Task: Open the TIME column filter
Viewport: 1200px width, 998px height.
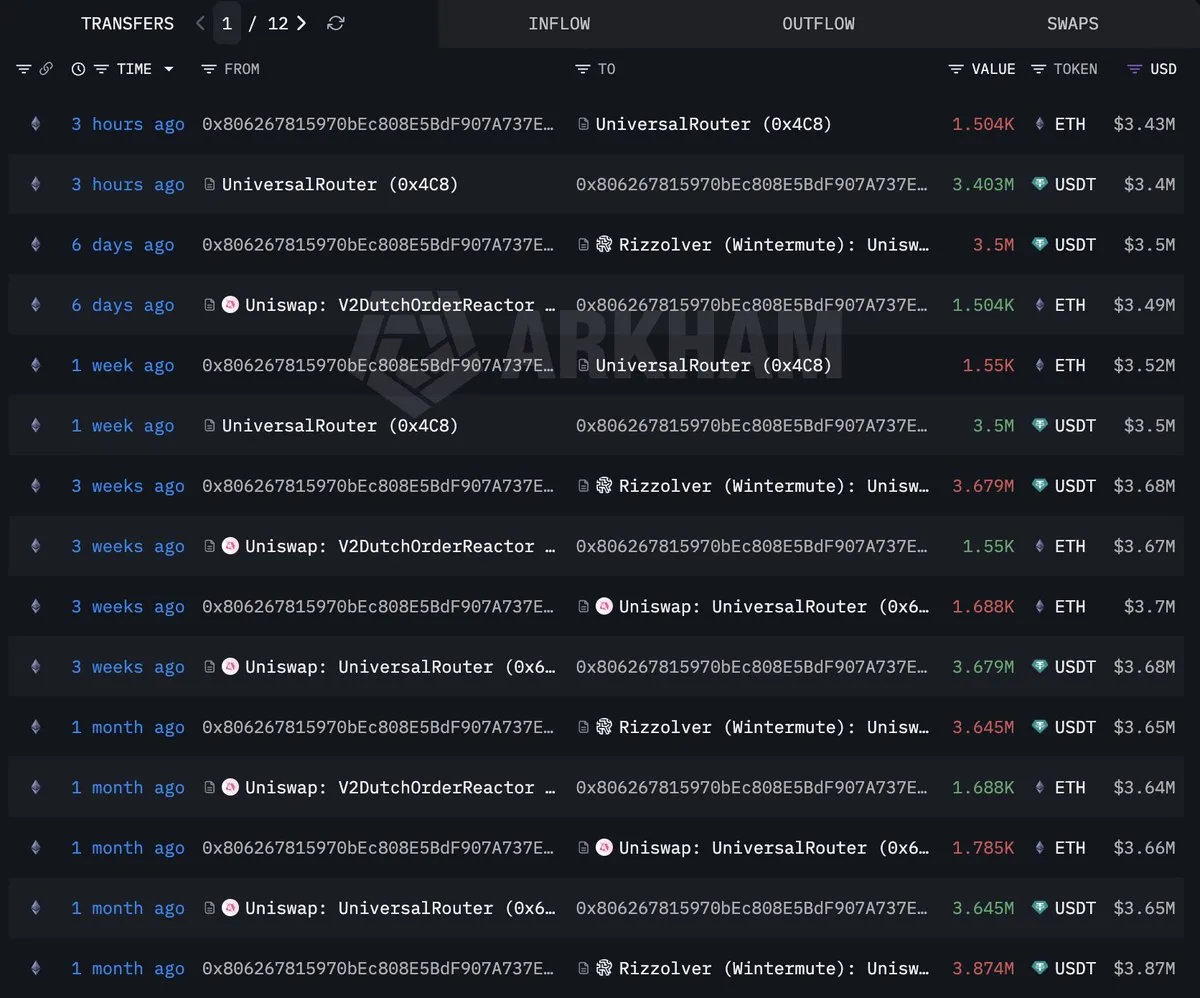Action: point(101,69)
